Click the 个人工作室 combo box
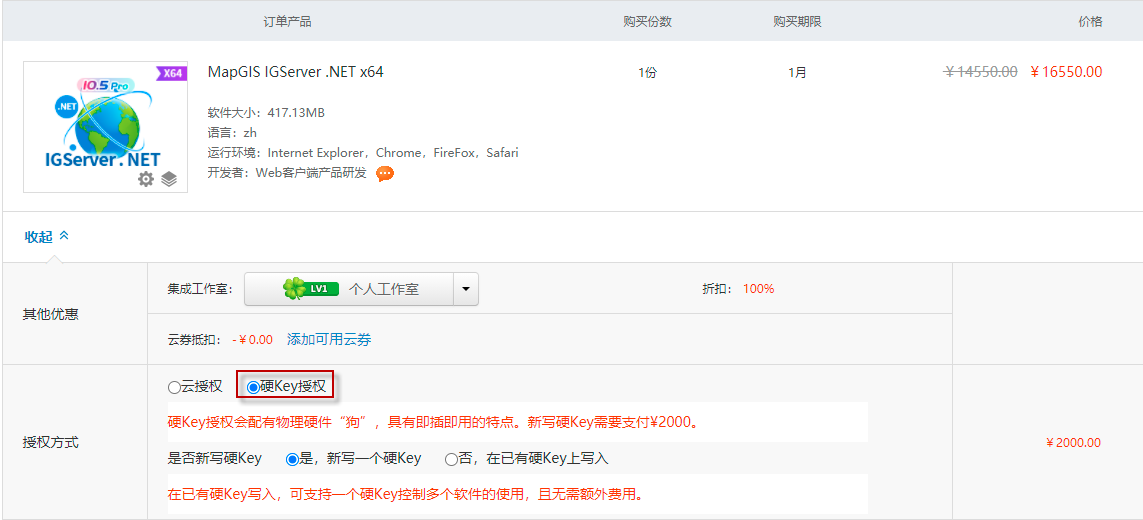The height and width of the screenshot is (520, 1143). coord(361,289)
